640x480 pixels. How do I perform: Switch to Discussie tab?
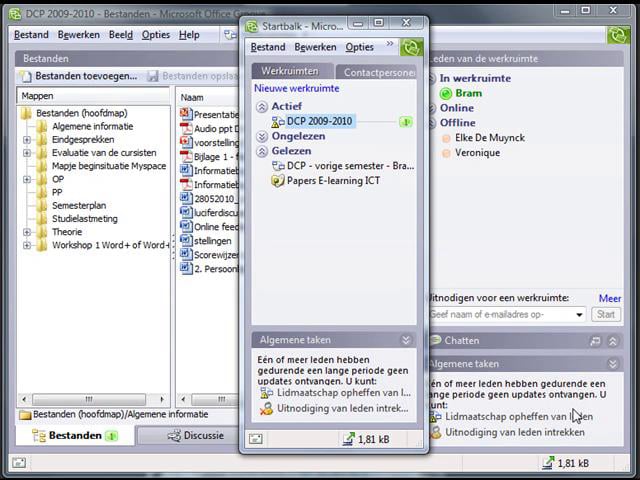click(x=195, y=436)
